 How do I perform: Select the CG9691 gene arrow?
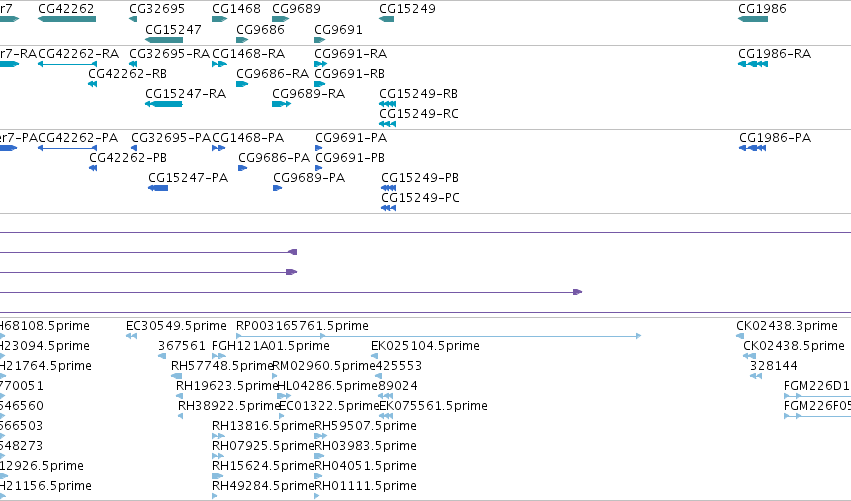[320, 40]
